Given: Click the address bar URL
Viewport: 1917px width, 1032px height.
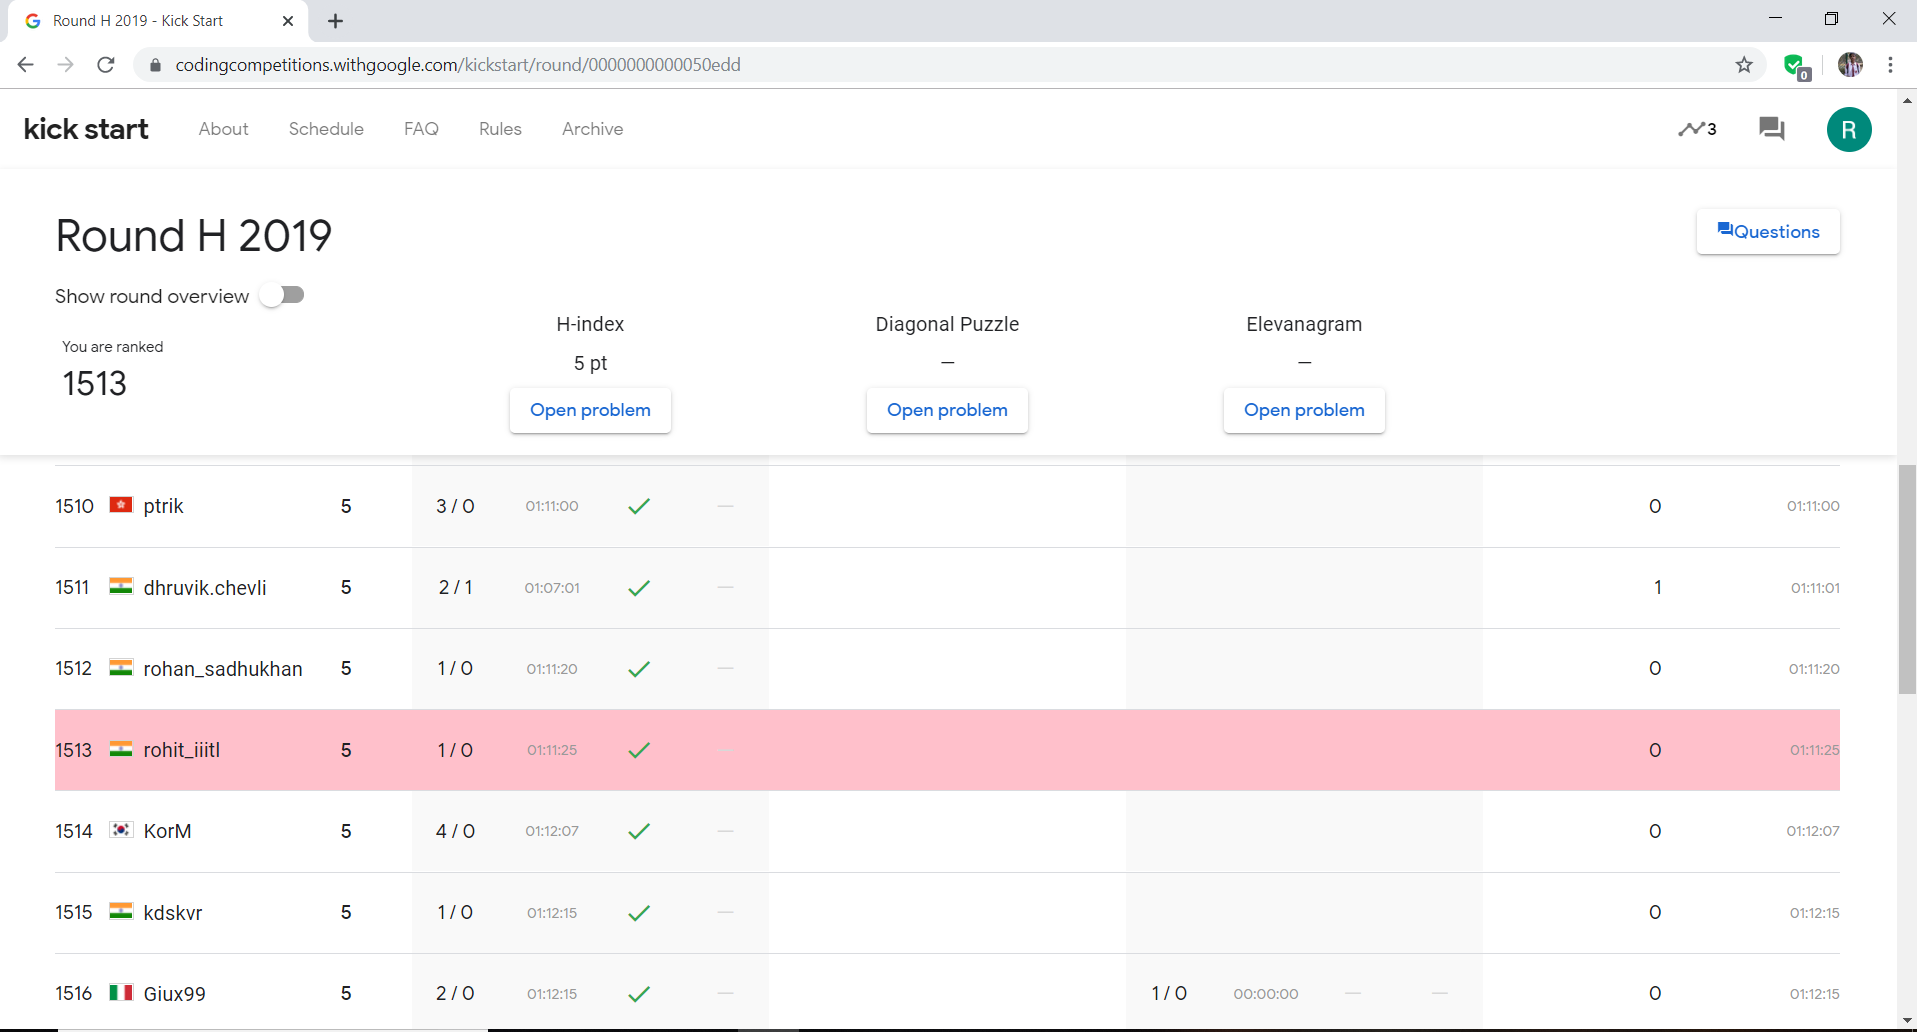Looking at the screenshot, I should (458, 65).
